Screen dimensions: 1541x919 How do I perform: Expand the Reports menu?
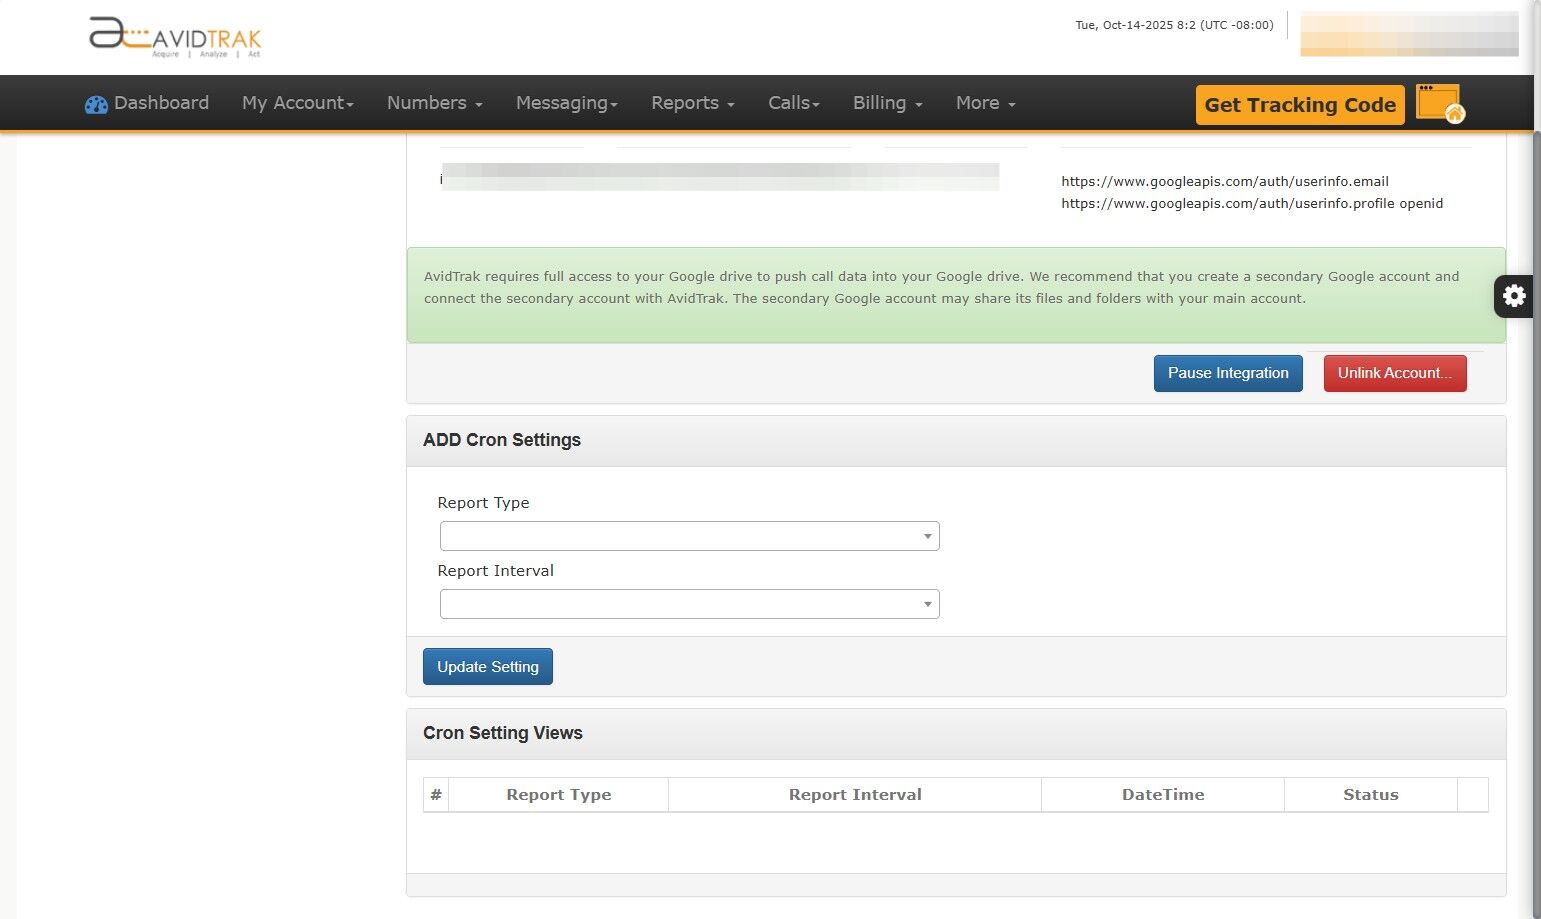693,103
